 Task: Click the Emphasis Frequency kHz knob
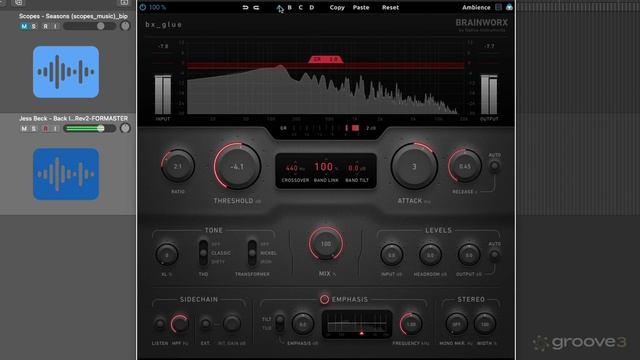click(411, 324)
